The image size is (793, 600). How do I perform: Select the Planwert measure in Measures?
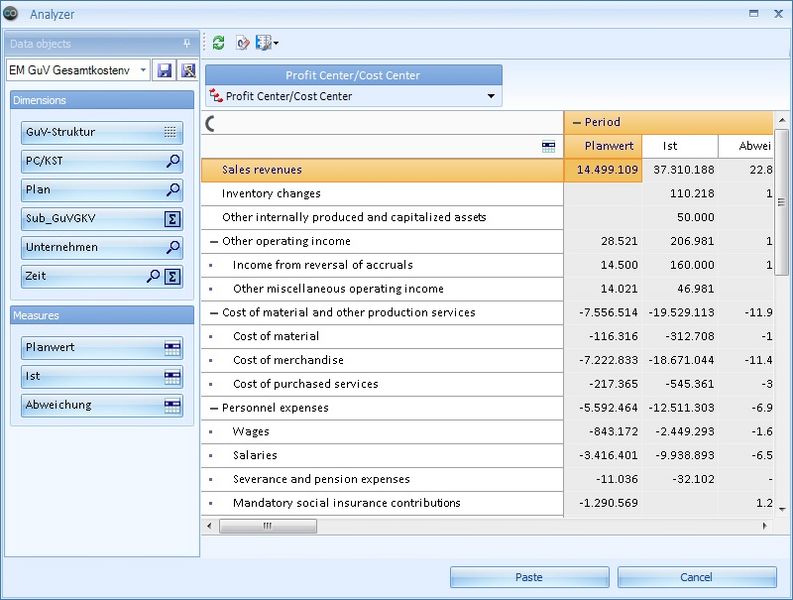point(102,348)
